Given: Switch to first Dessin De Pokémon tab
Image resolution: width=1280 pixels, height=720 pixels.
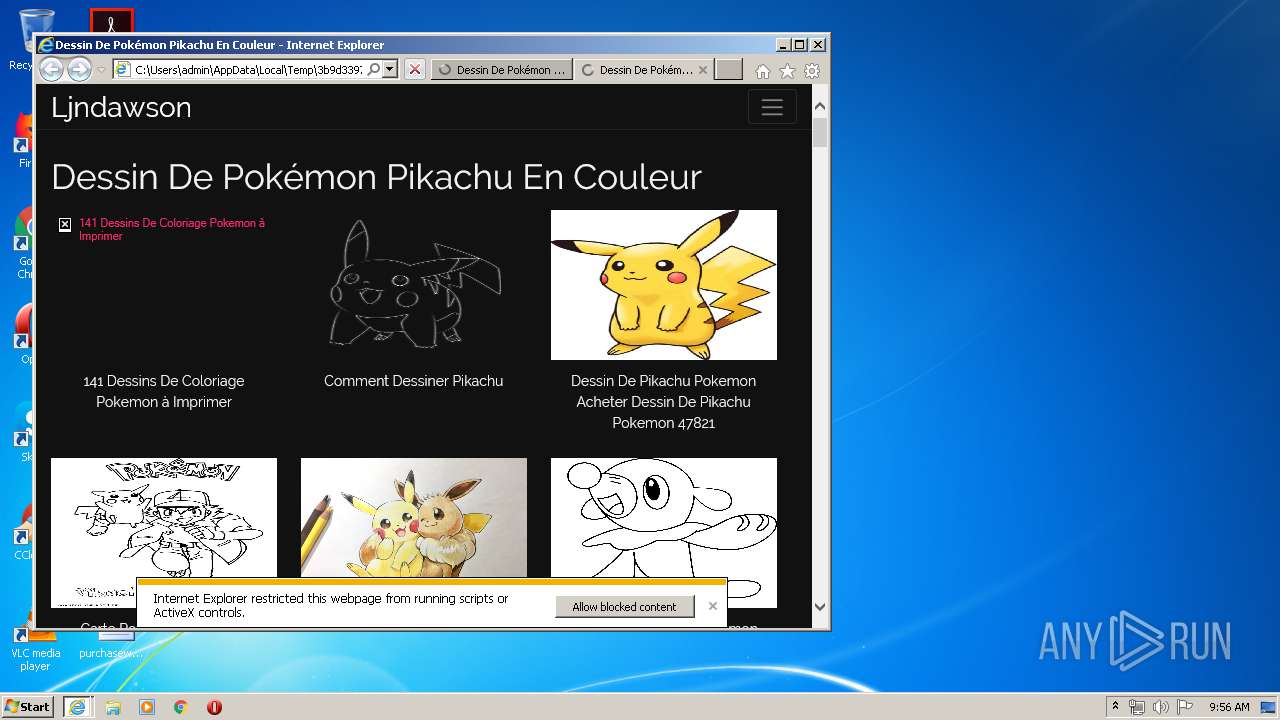Looking at the screenshot, I should [x=502, y=70].
